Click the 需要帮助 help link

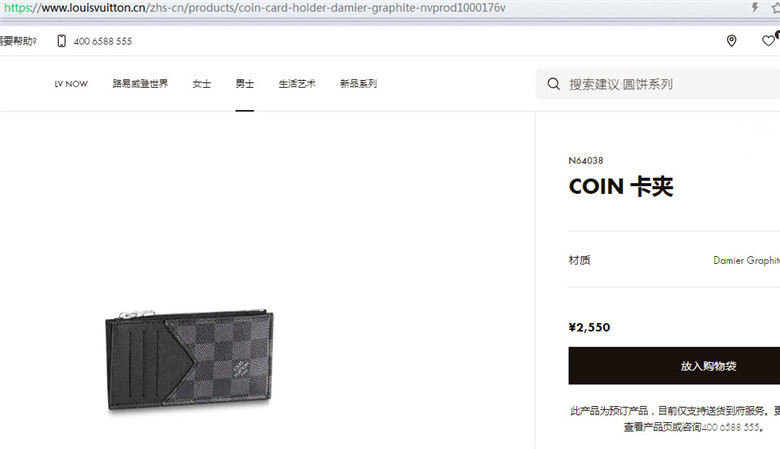[18, 41]
